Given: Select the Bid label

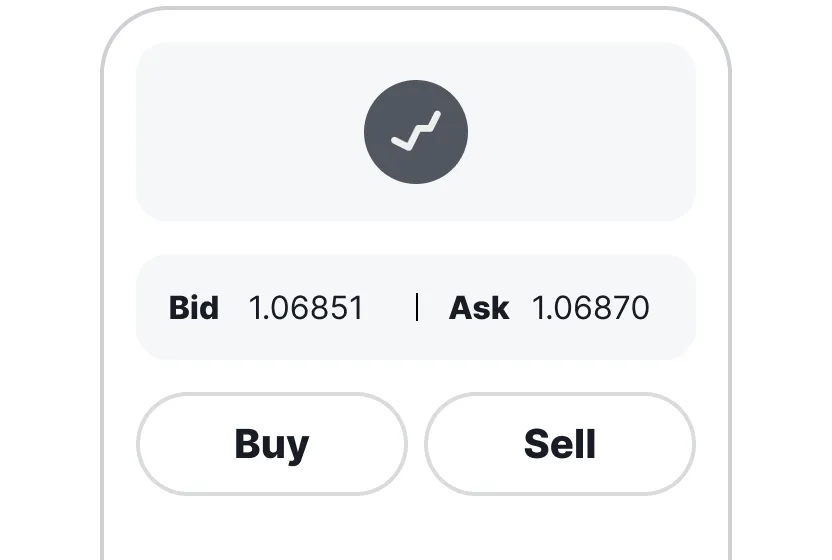Looking at the screenshot, I should (x=194, y=307).
